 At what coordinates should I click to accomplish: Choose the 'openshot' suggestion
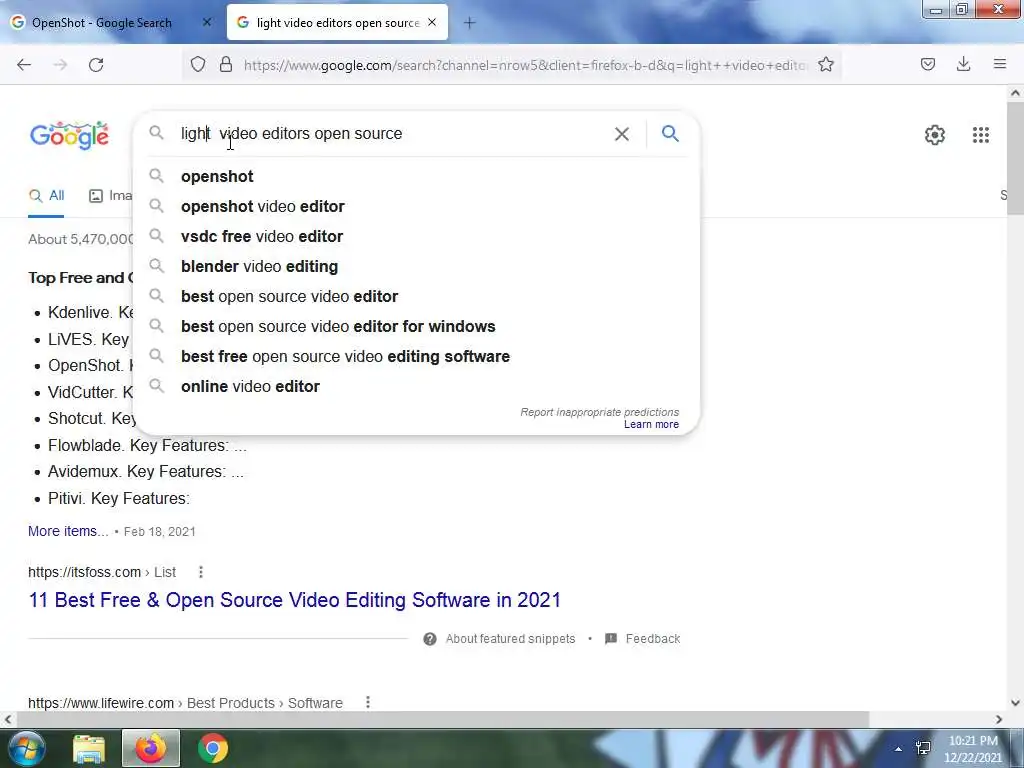[x=417, y=176]
